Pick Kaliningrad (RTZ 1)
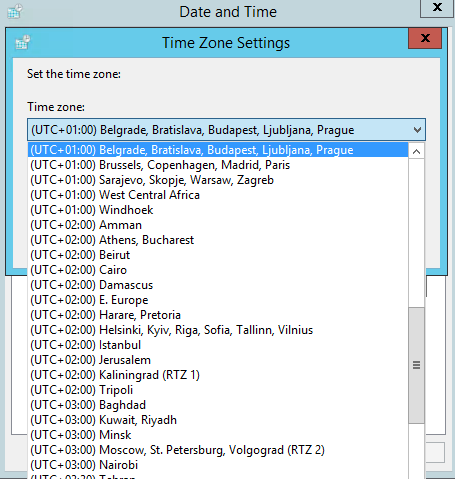455x479 pixels. click(x=218, y=375)
